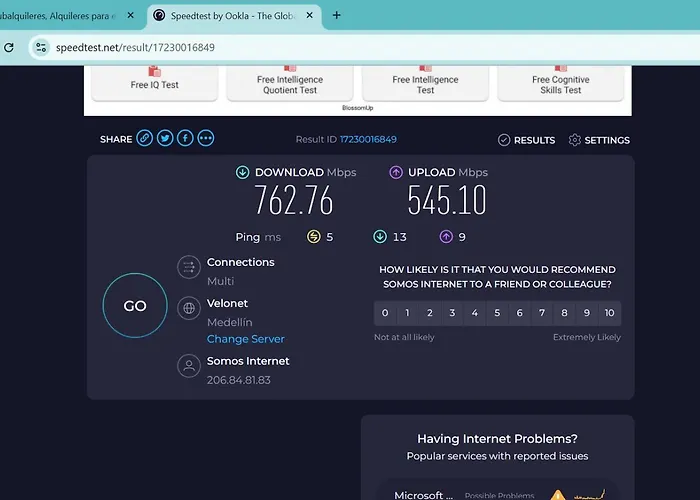Click the Somos Internet provider name
Screen dimensions: 700x500
click(248, 361)
